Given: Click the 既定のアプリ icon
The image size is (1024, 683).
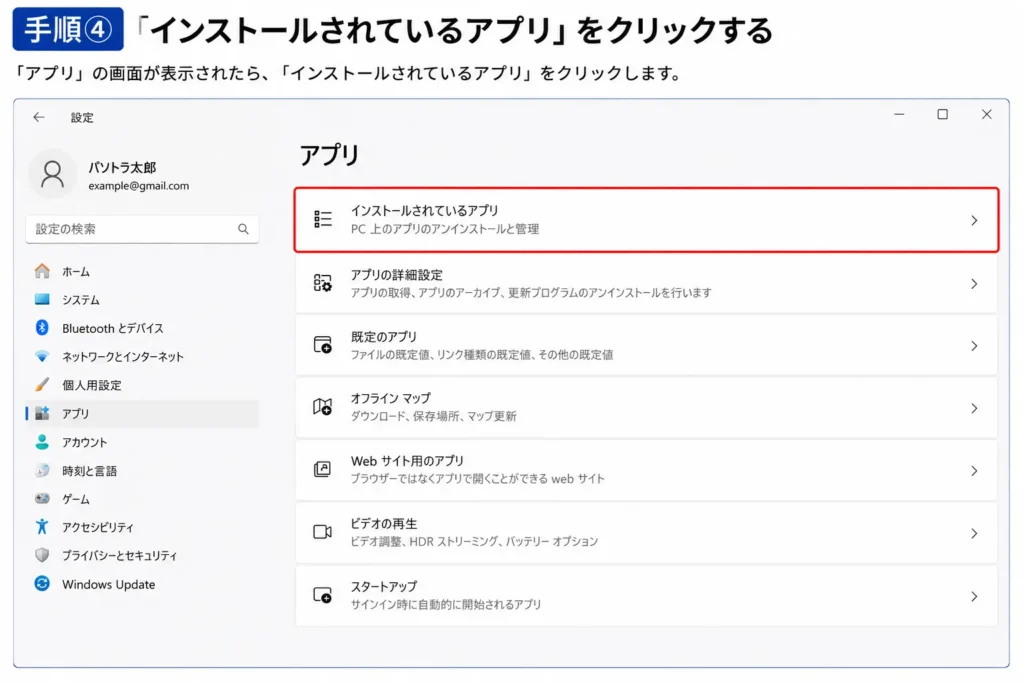Looking at the screenshot, I should 323,345.
